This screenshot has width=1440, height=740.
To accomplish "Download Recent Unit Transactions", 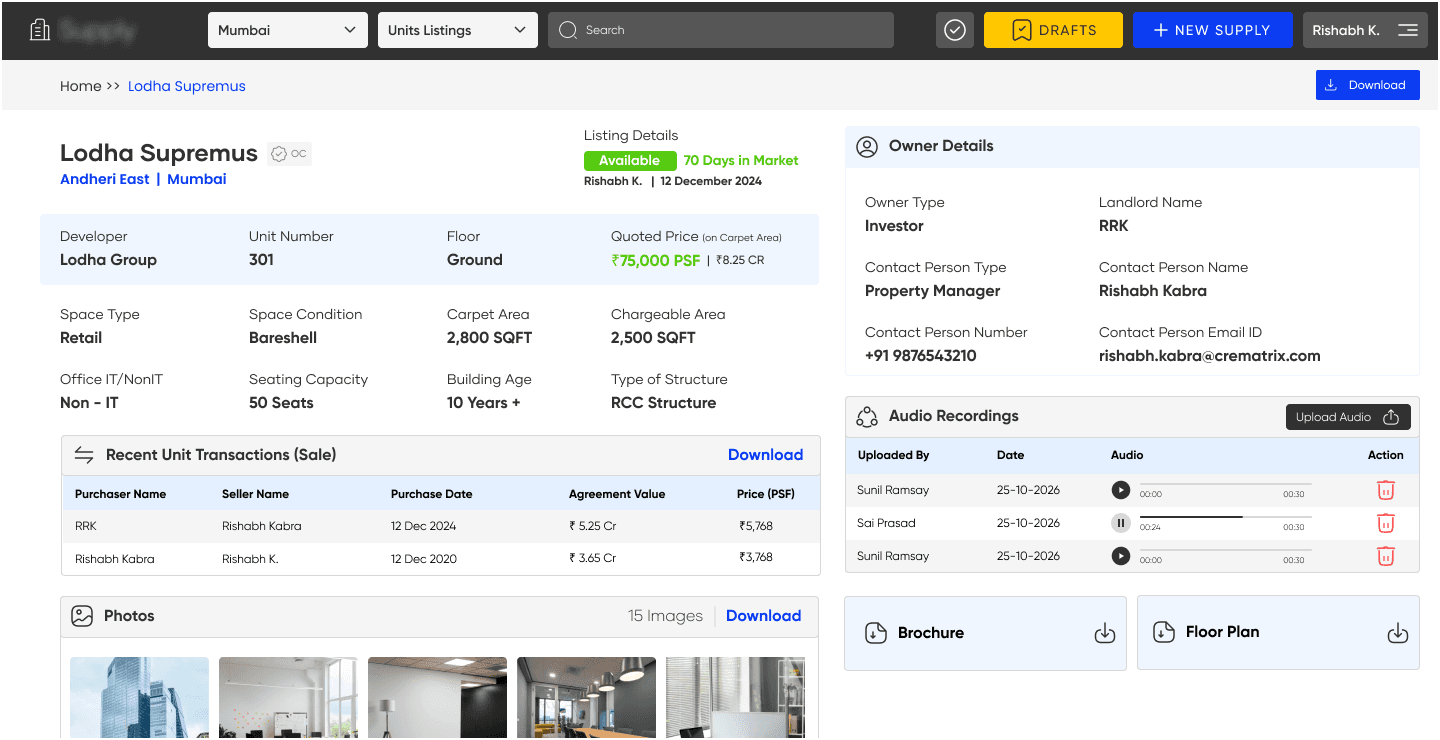I will (765, 455).
